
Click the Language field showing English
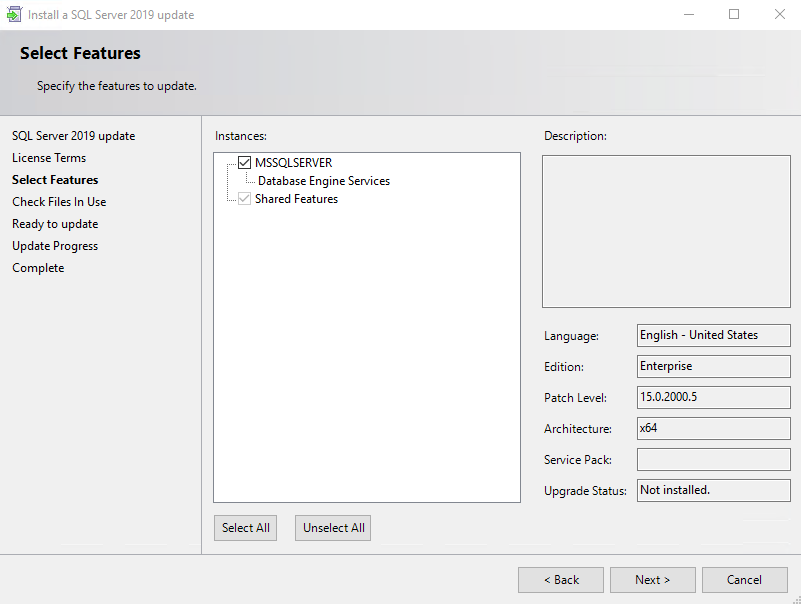click(x=713, y=335)
